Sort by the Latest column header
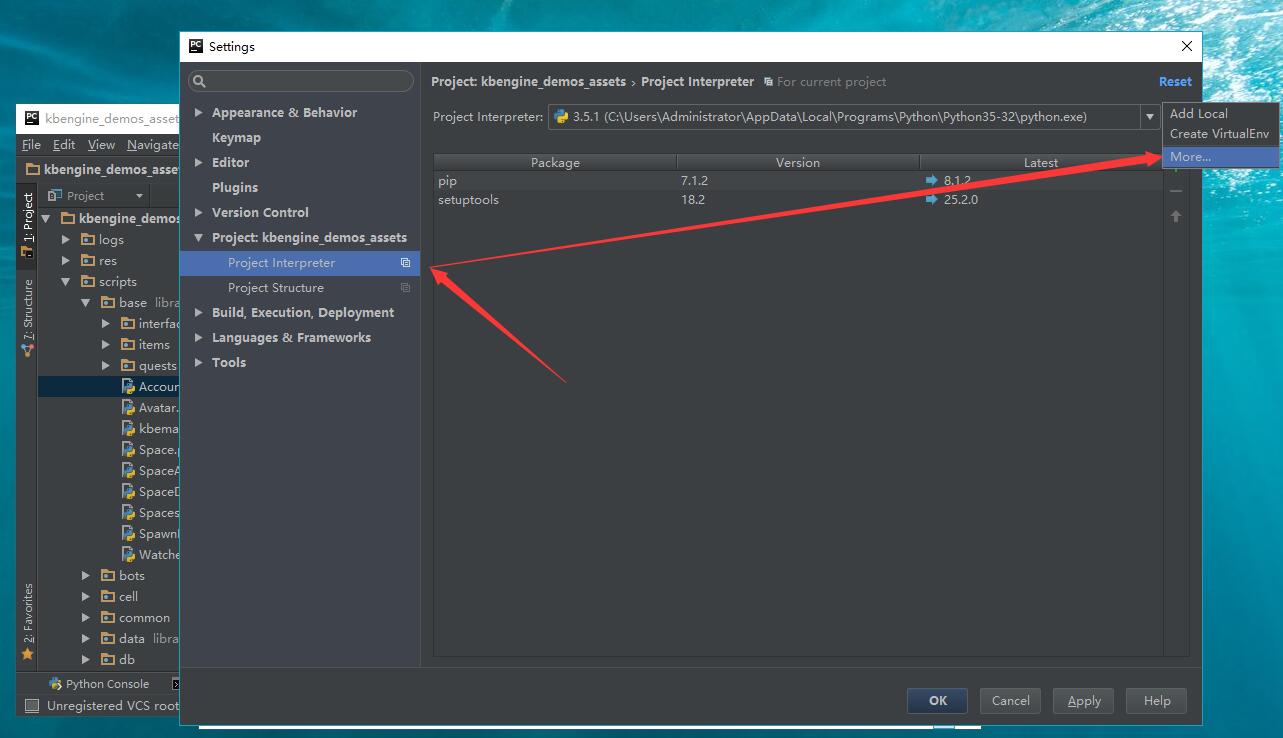 coord(1040,162)
